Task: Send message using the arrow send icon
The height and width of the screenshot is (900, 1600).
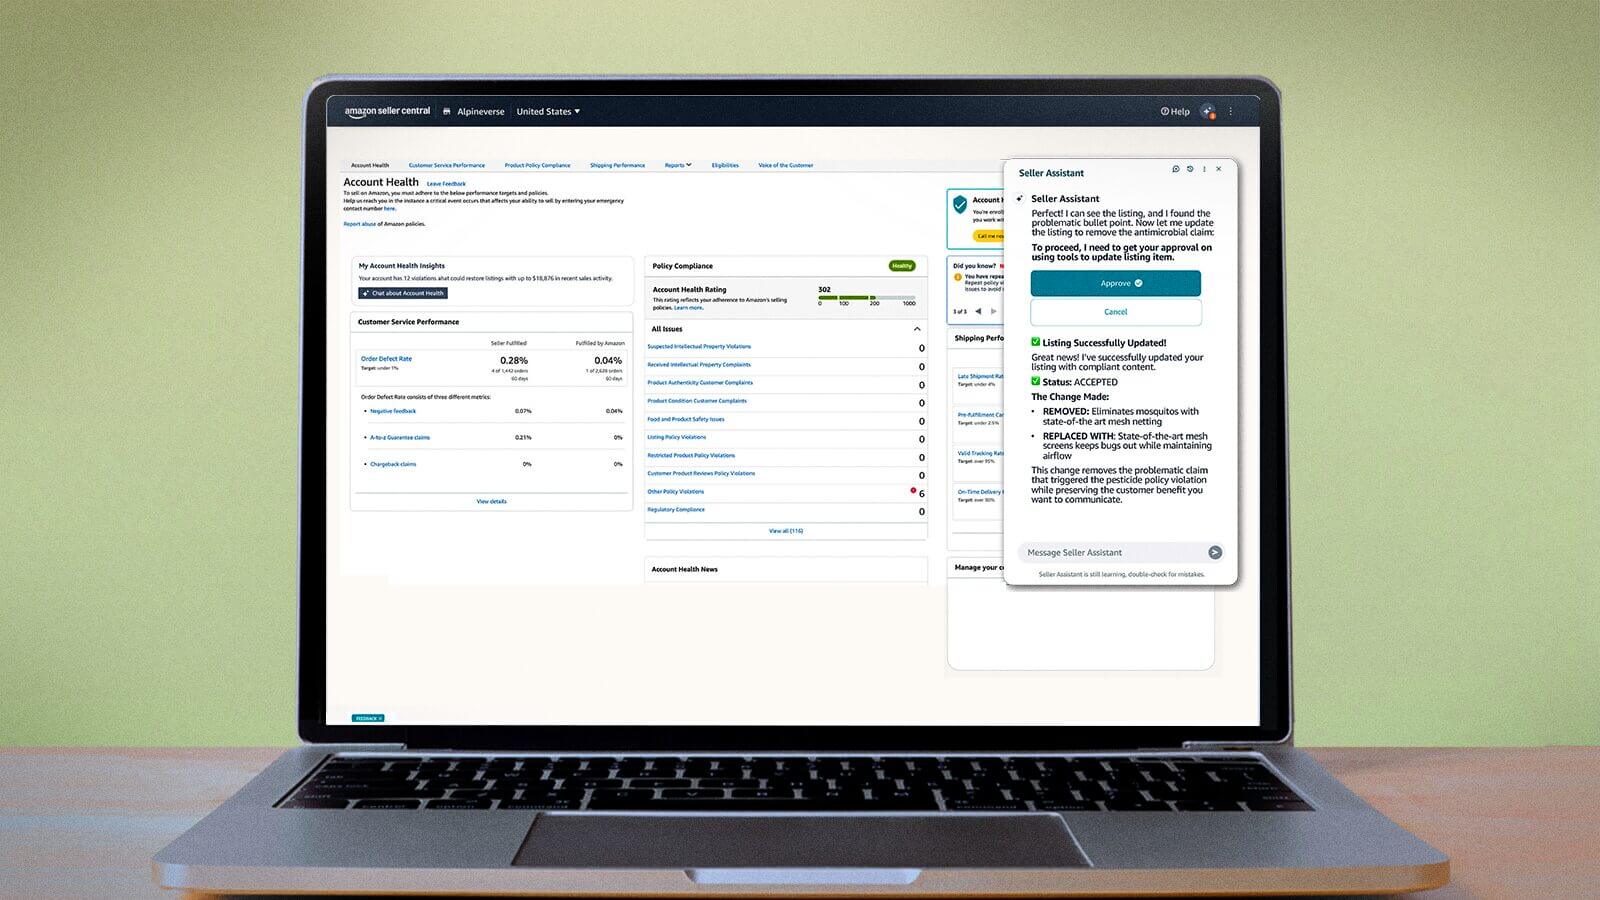Action: point(1214,552)
